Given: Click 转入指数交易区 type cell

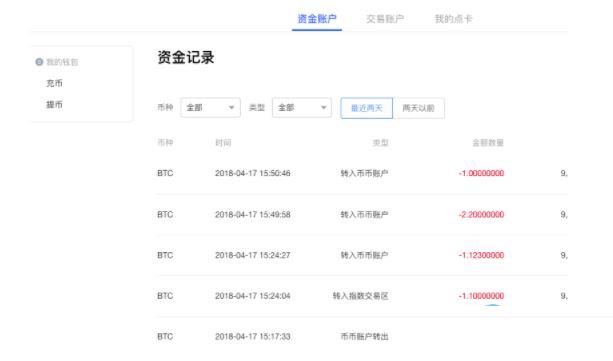Looking at the screenshot, I should 360,296.
